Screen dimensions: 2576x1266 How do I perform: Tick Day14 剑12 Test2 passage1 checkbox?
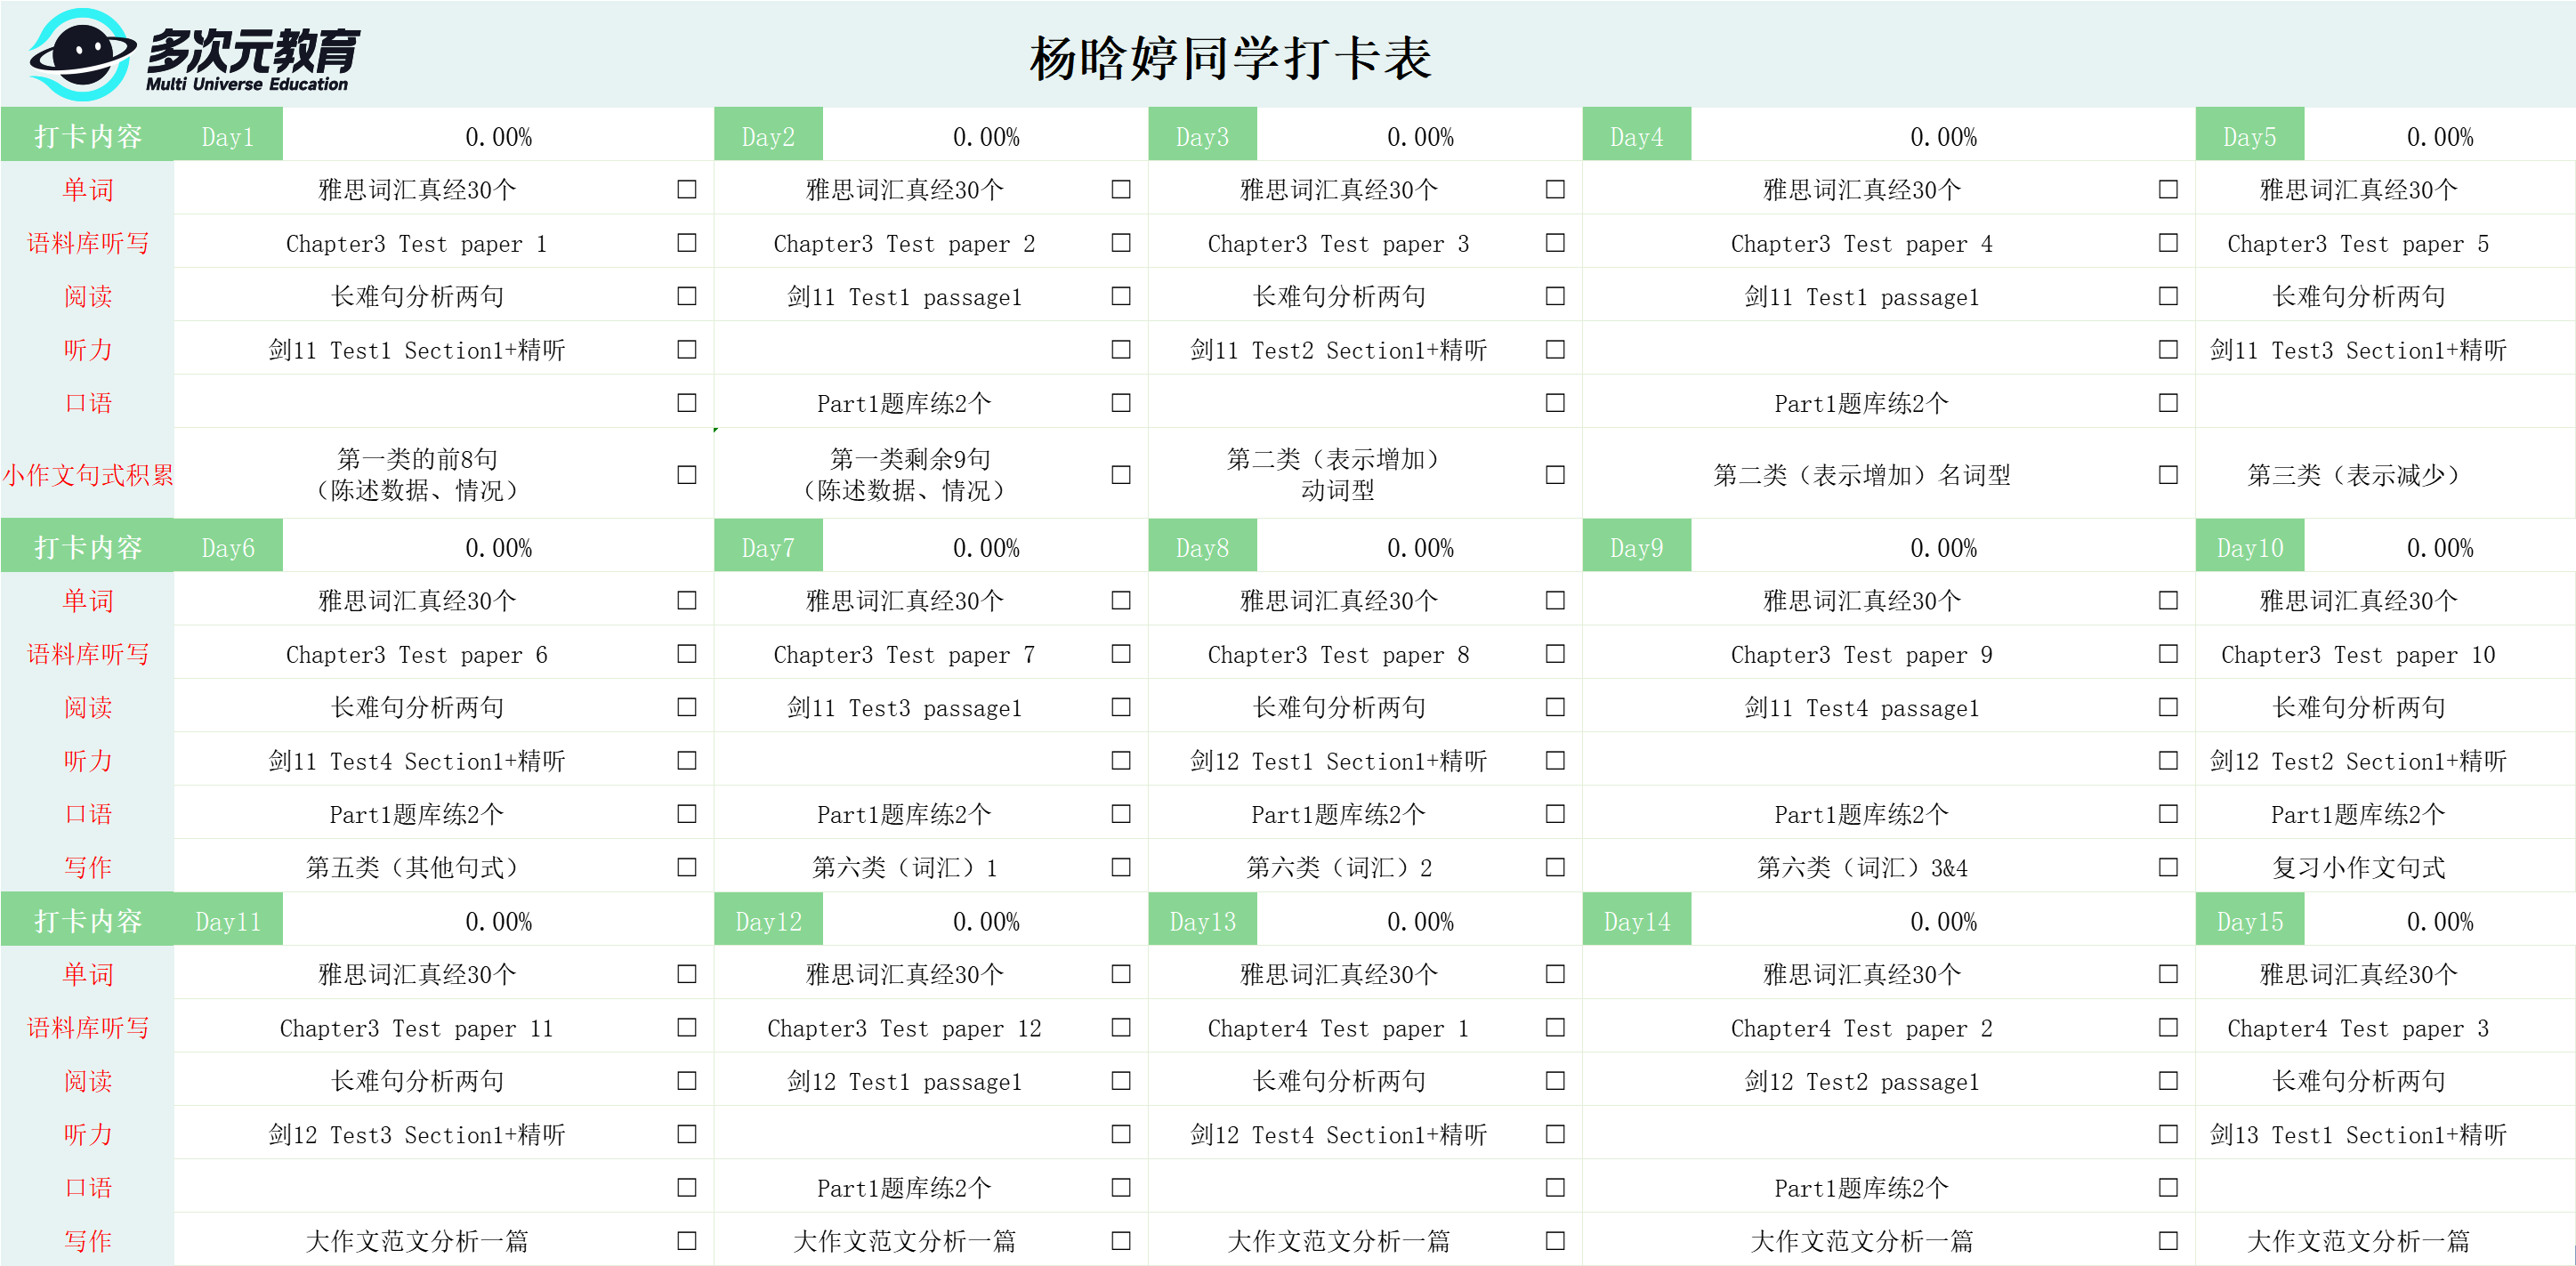pos(2168,1081)
